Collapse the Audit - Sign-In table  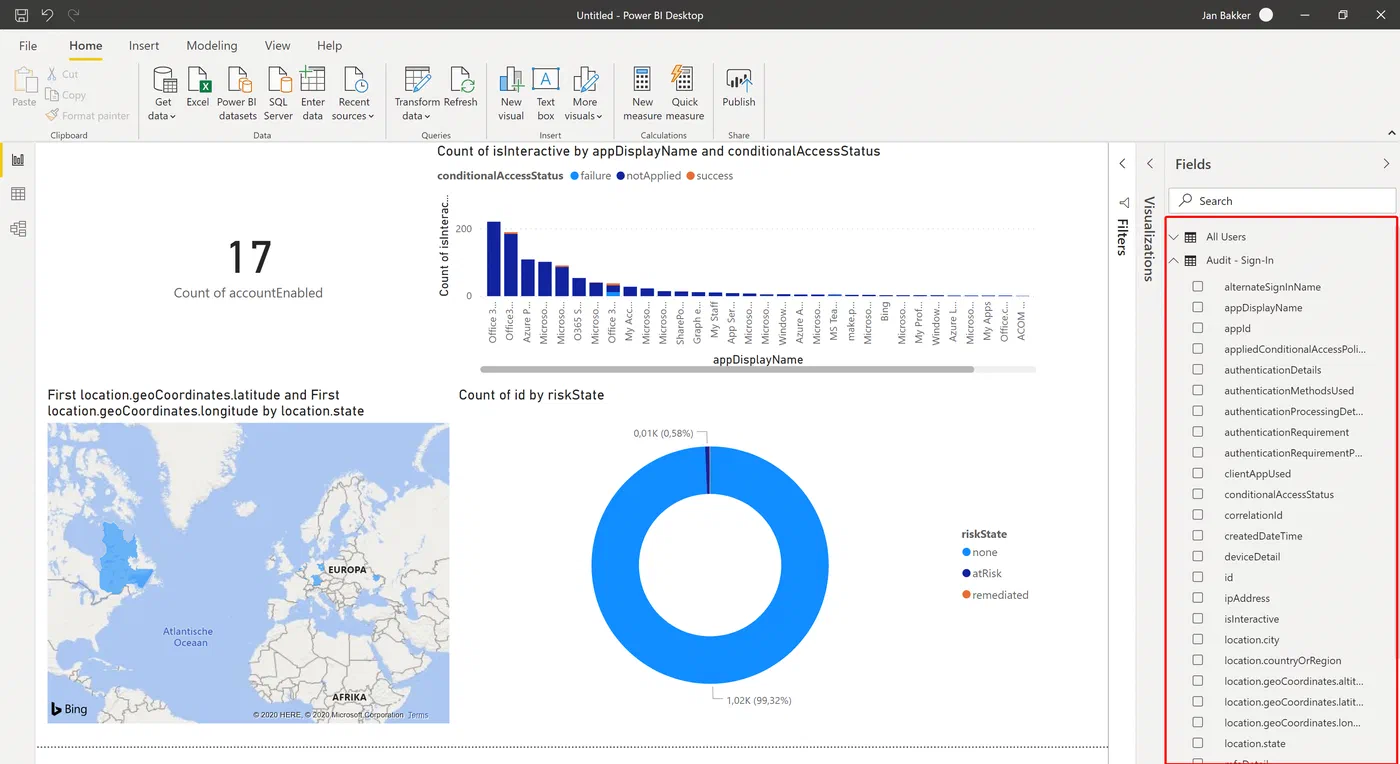click(1174, 260)
